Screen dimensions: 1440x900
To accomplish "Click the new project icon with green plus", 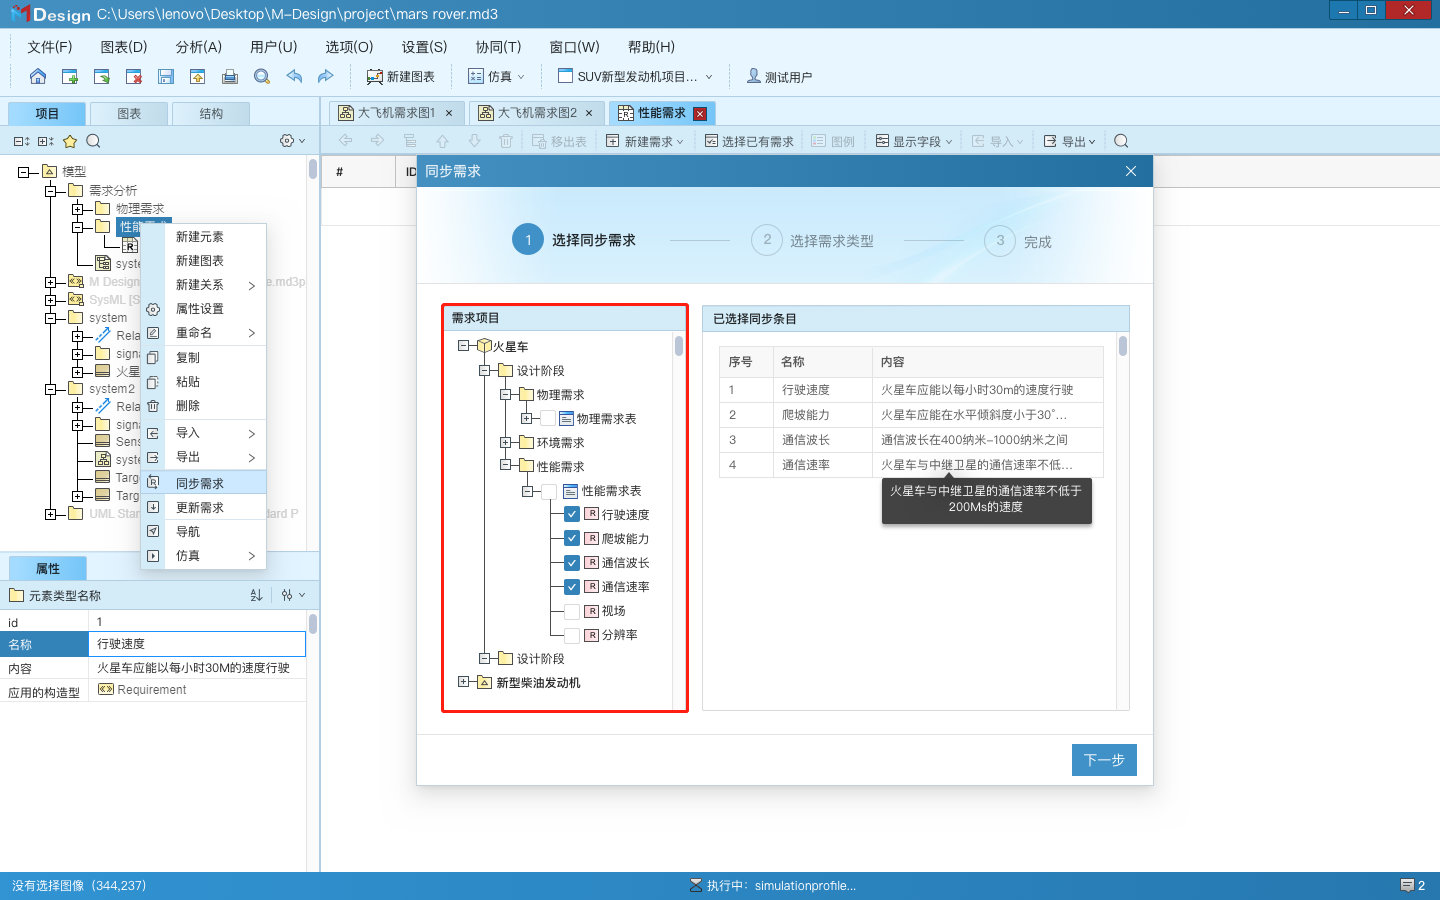I will pyautogui.click(x=70, y=76).
